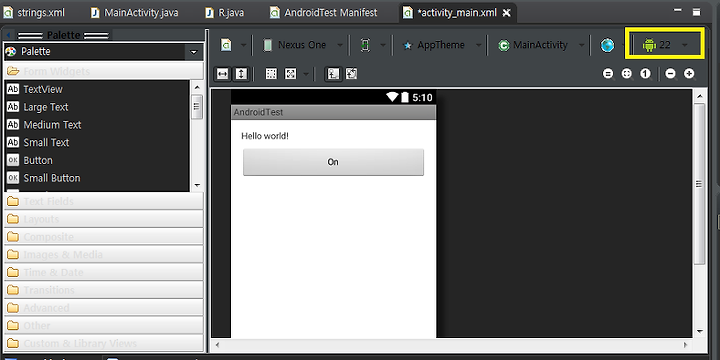Toggle show layout constraints icon

point(333,74)
